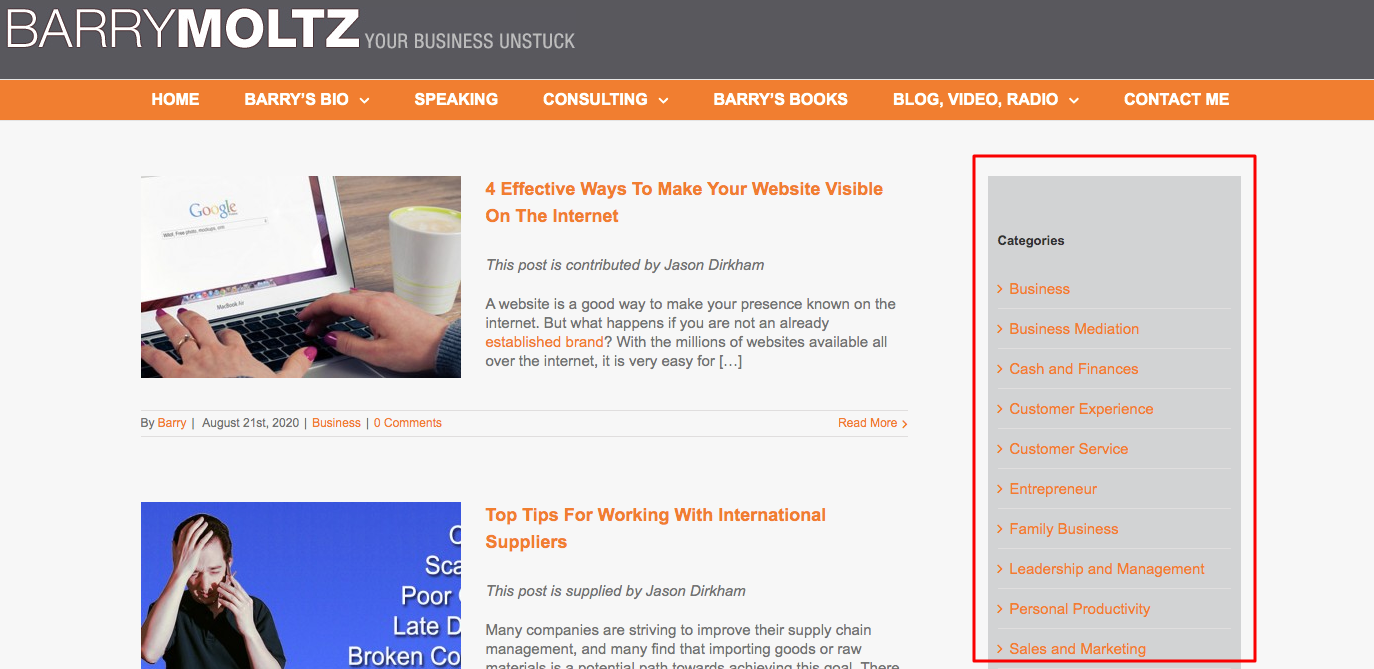Viewport: 1374px width, 669px height.
Task: Expand the Consulting dropdown chevron
Action: (x=663, y=100)
